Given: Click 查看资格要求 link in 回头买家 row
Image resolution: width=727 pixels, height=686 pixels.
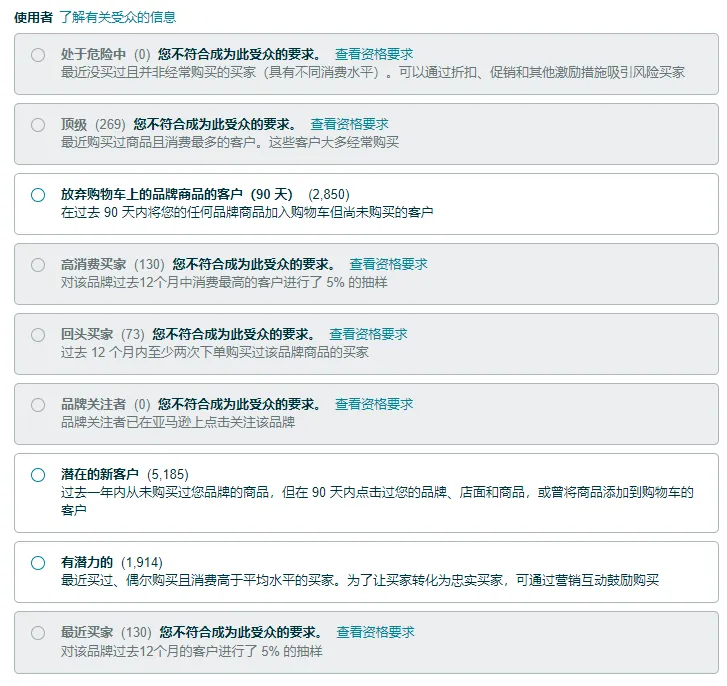Looking at the screenshot, I should (x=369, y=334).
